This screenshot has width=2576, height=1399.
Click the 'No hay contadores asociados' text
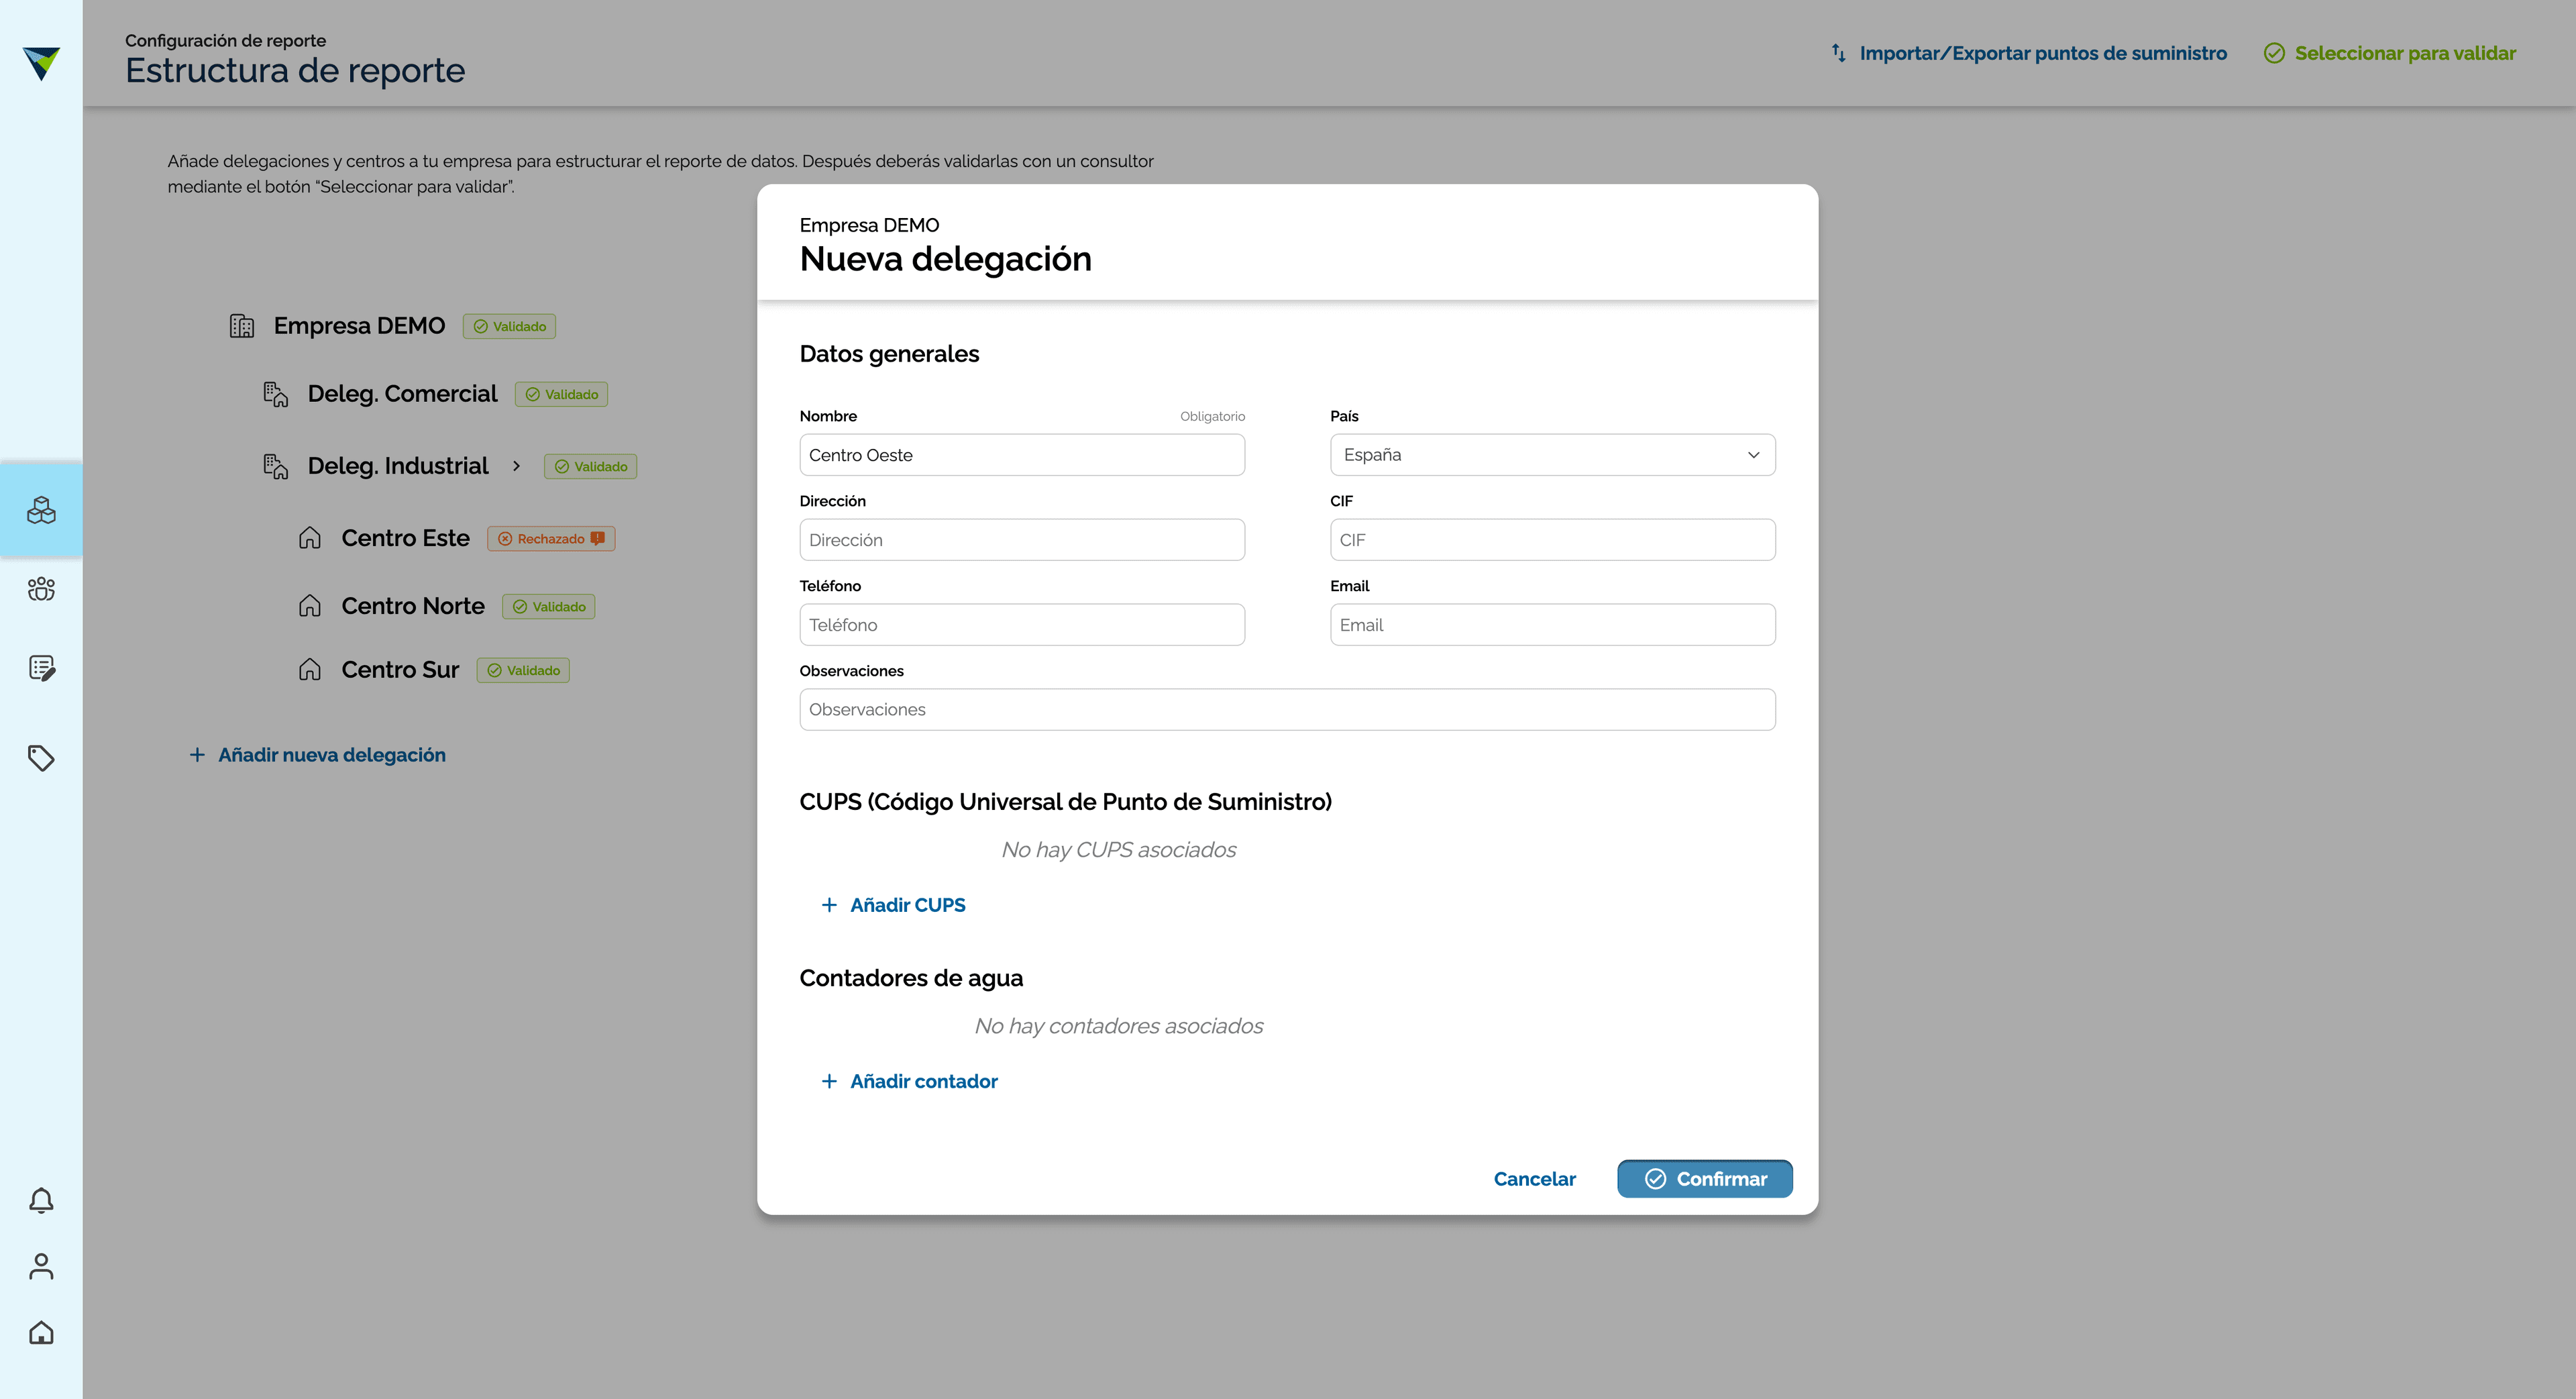1118,1026
